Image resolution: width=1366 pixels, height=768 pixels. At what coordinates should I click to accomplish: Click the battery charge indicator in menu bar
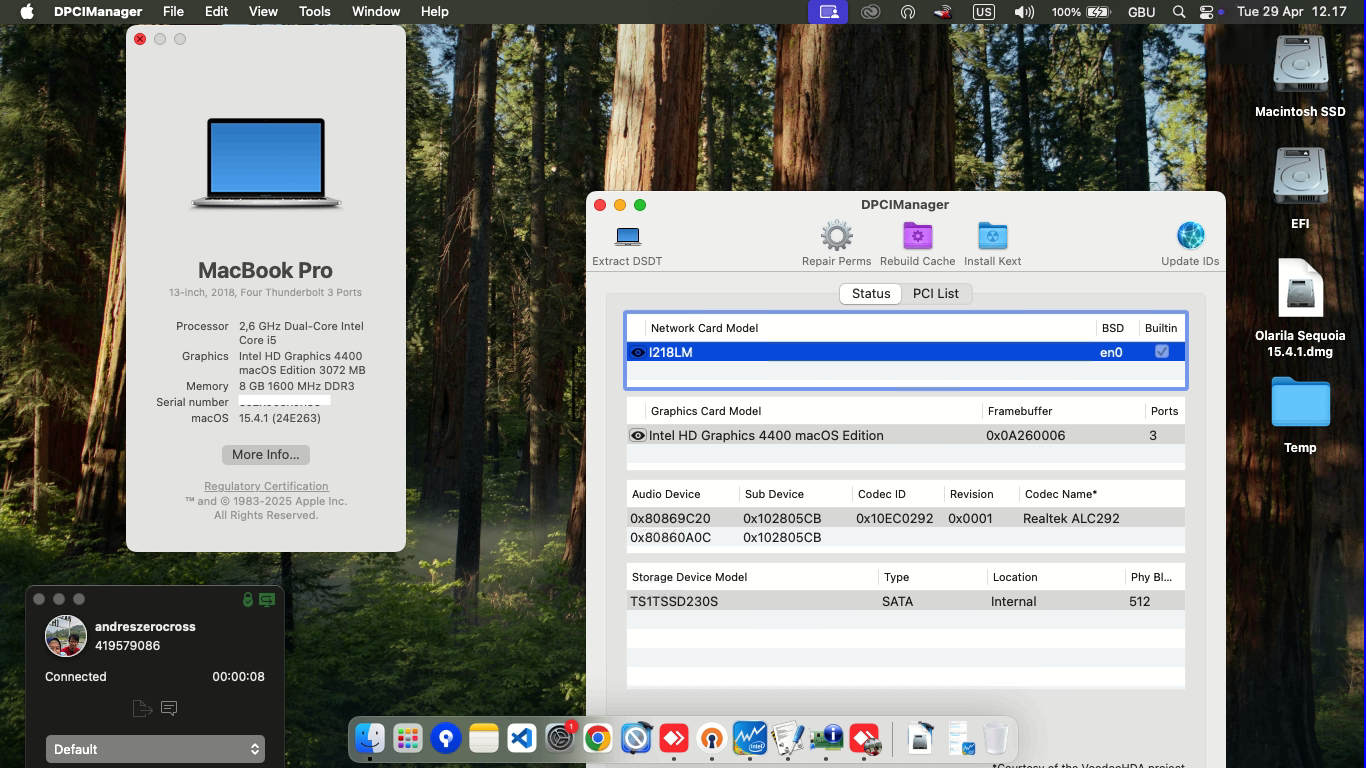(x=1095, y=11)
